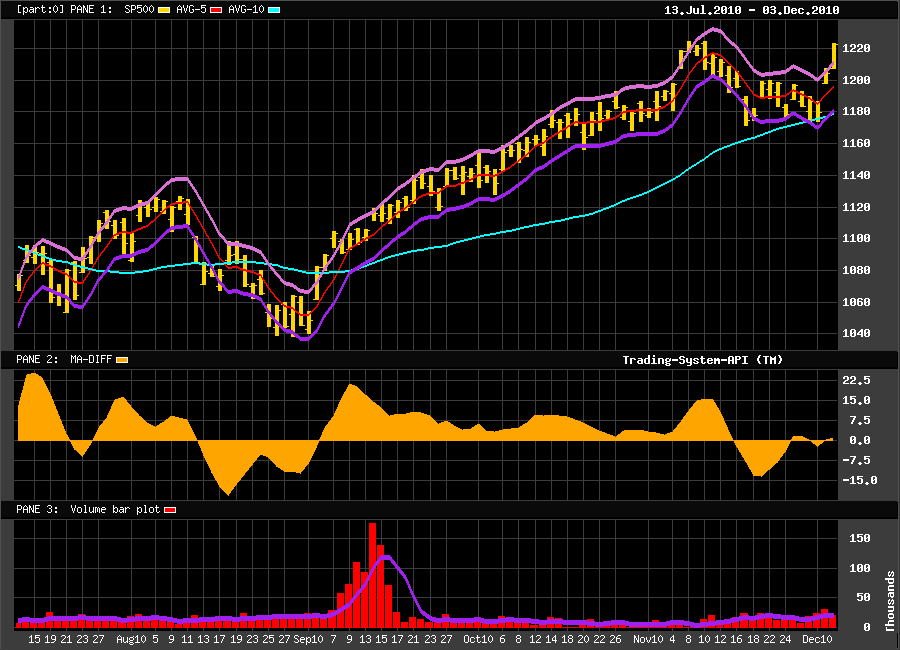Click the 100 volume axis label
The height and width of the screenshot is (650, 900).
coord(859,568)
